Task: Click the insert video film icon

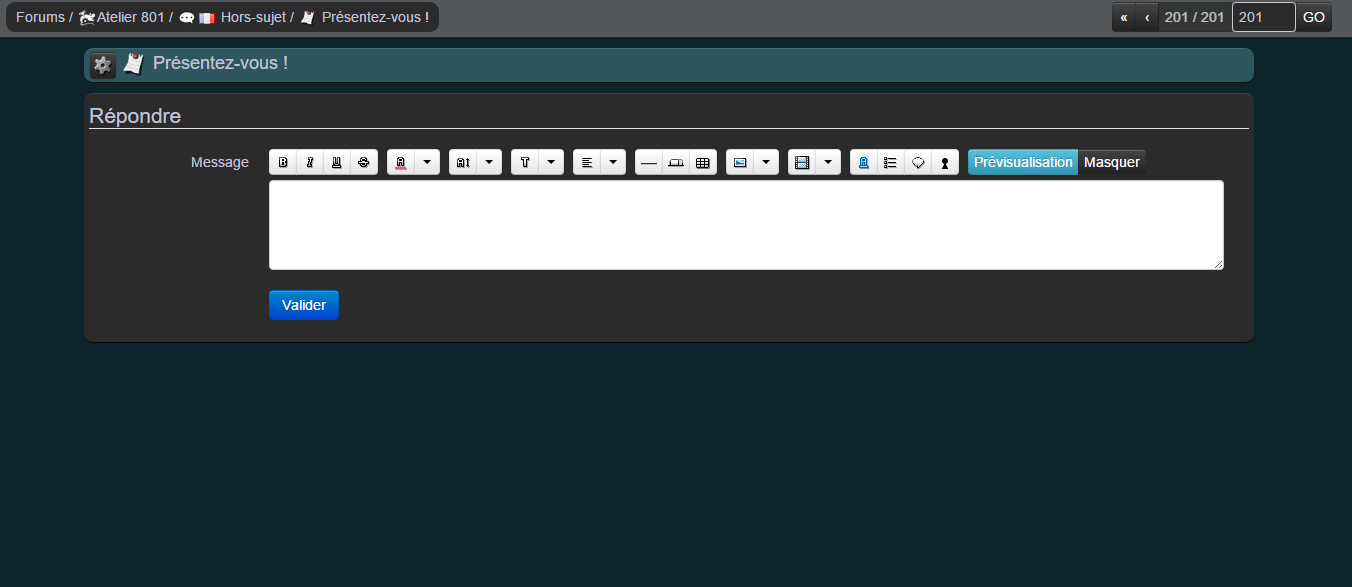Action: (802, 162)
